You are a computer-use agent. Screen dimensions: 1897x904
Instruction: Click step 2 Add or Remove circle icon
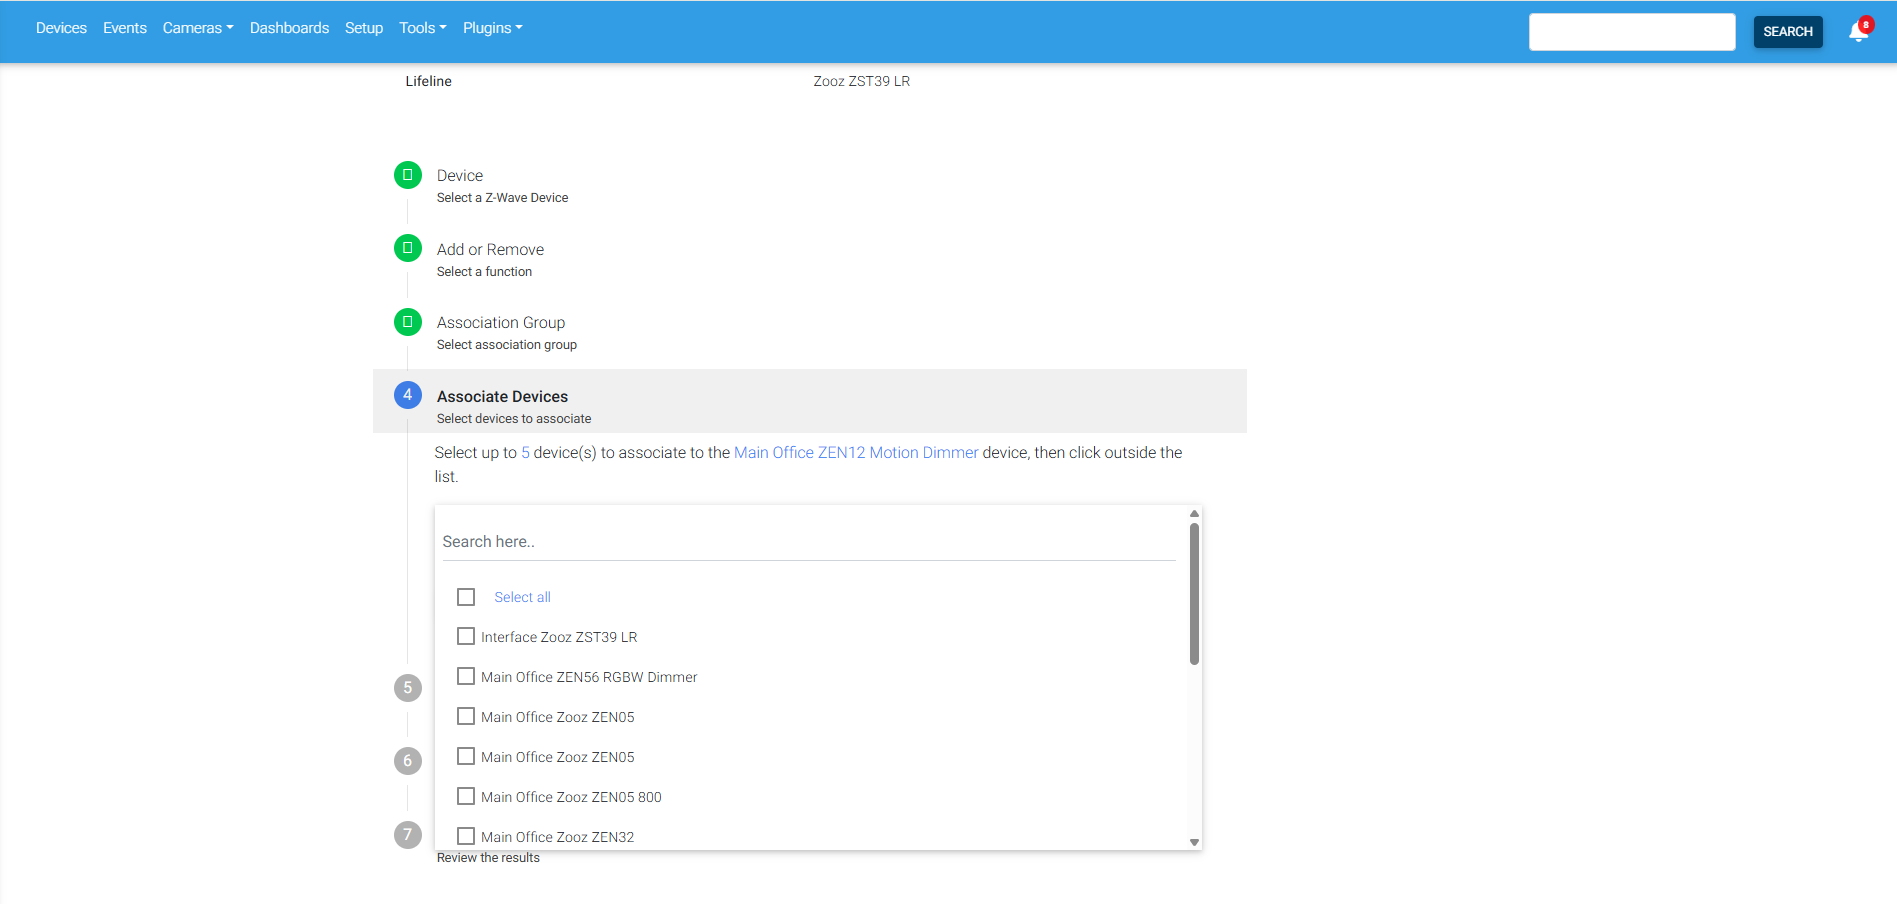(408, 248)
